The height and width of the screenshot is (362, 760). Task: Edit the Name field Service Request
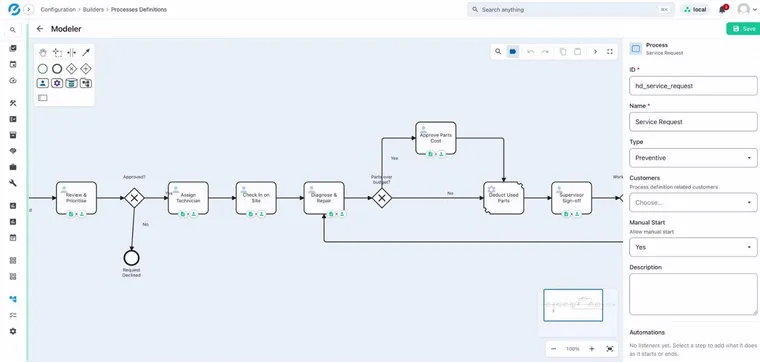693,122
